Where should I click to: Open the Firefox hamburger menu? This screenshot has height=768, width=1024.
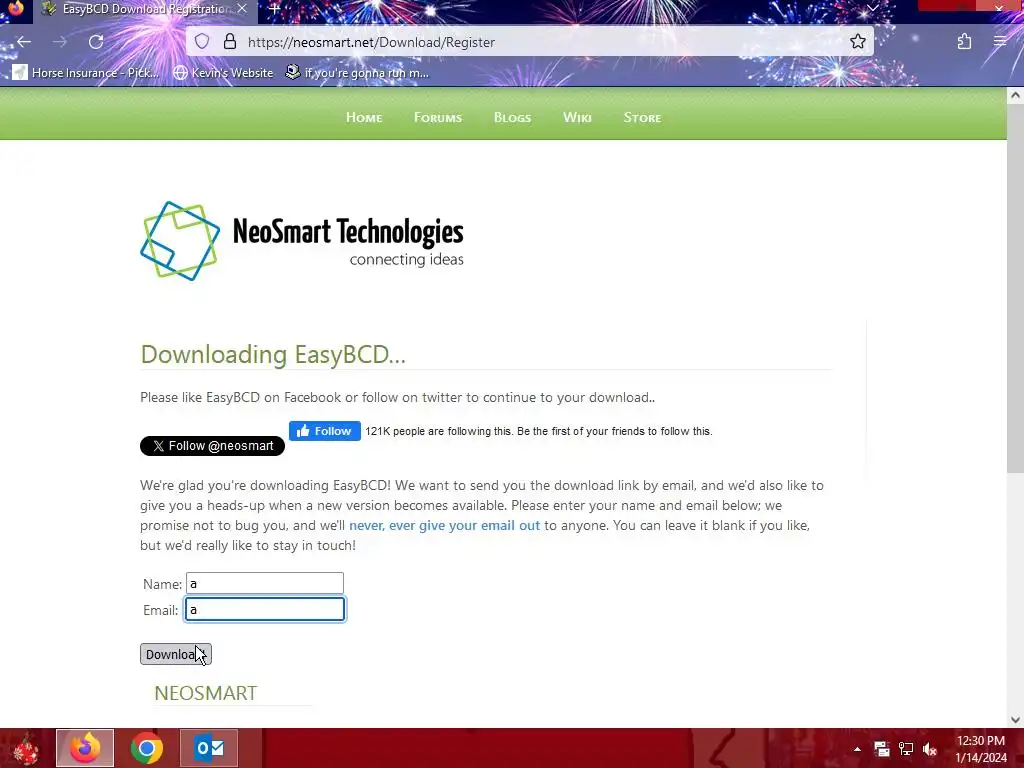(x=1000, y=42)
